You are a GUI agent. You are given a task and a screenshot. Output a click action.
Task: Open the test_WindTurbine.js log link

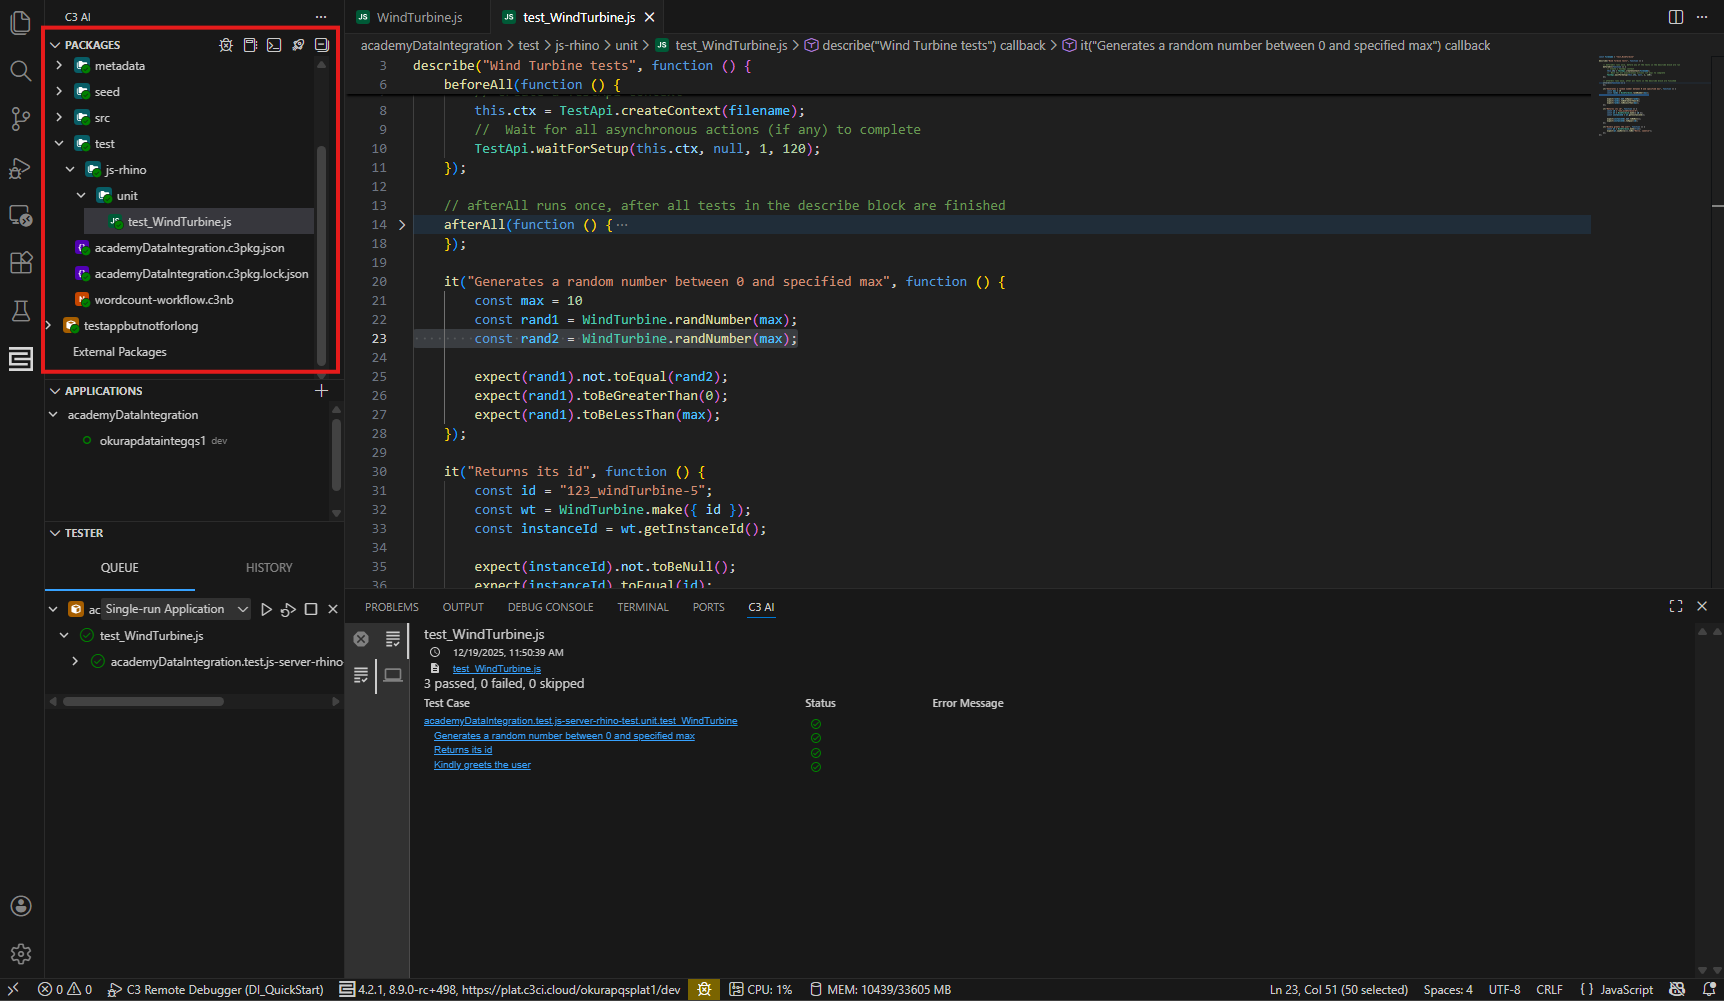click(497, 668)
